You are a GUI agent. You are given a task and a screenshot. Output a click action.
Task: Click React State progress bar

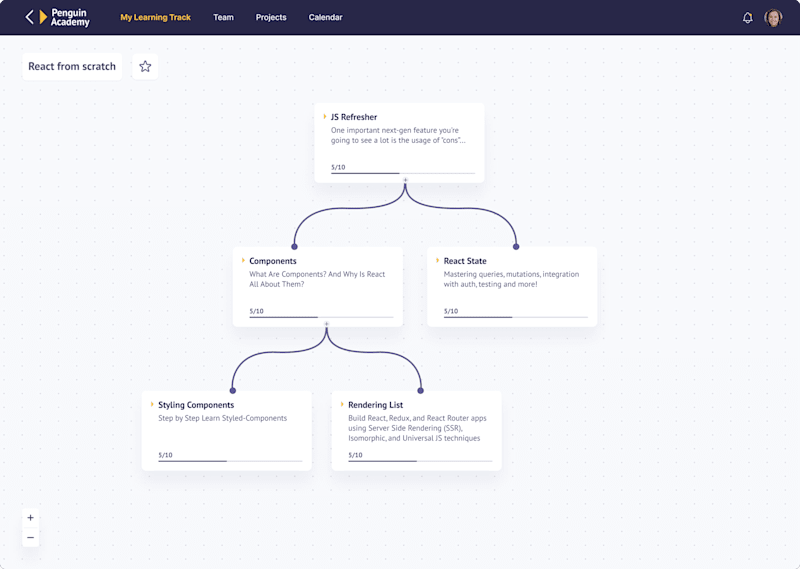516,317
